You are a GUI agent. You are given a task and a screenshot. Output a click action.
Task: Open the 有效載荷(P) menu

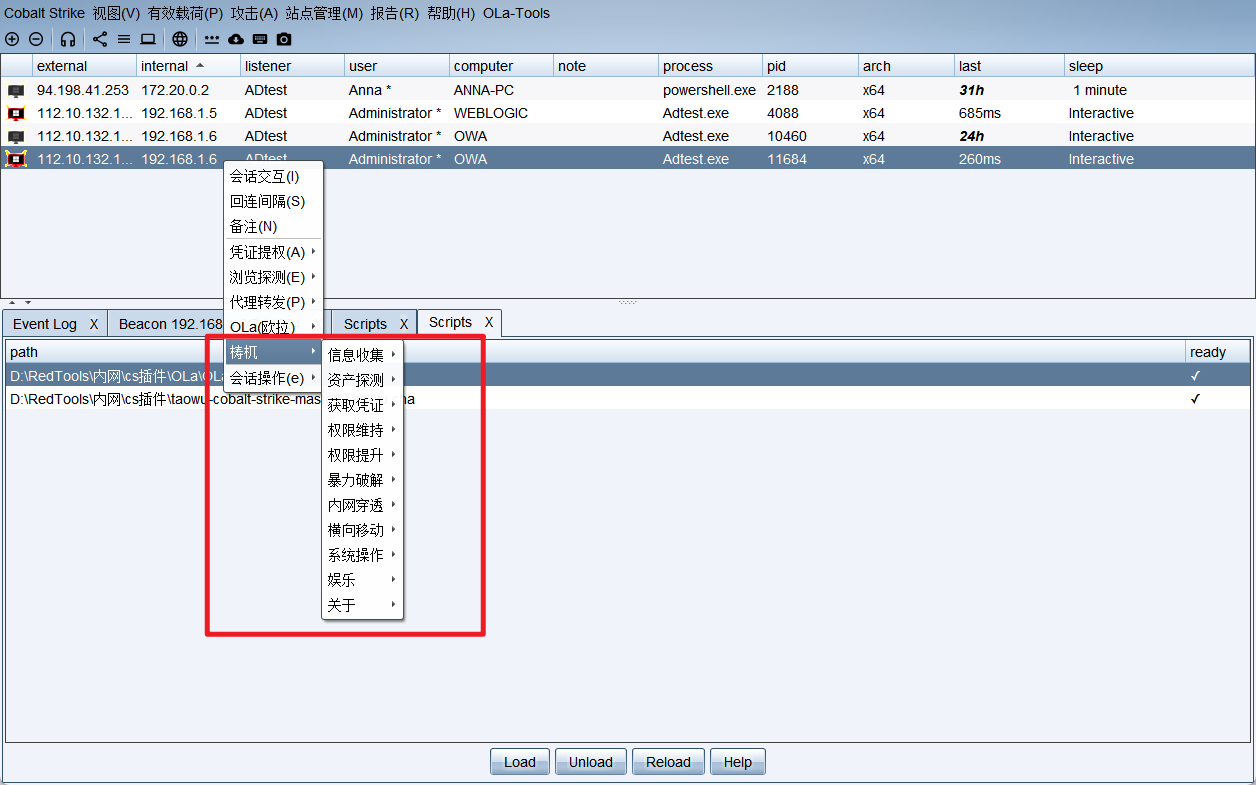tap(185, 13)
